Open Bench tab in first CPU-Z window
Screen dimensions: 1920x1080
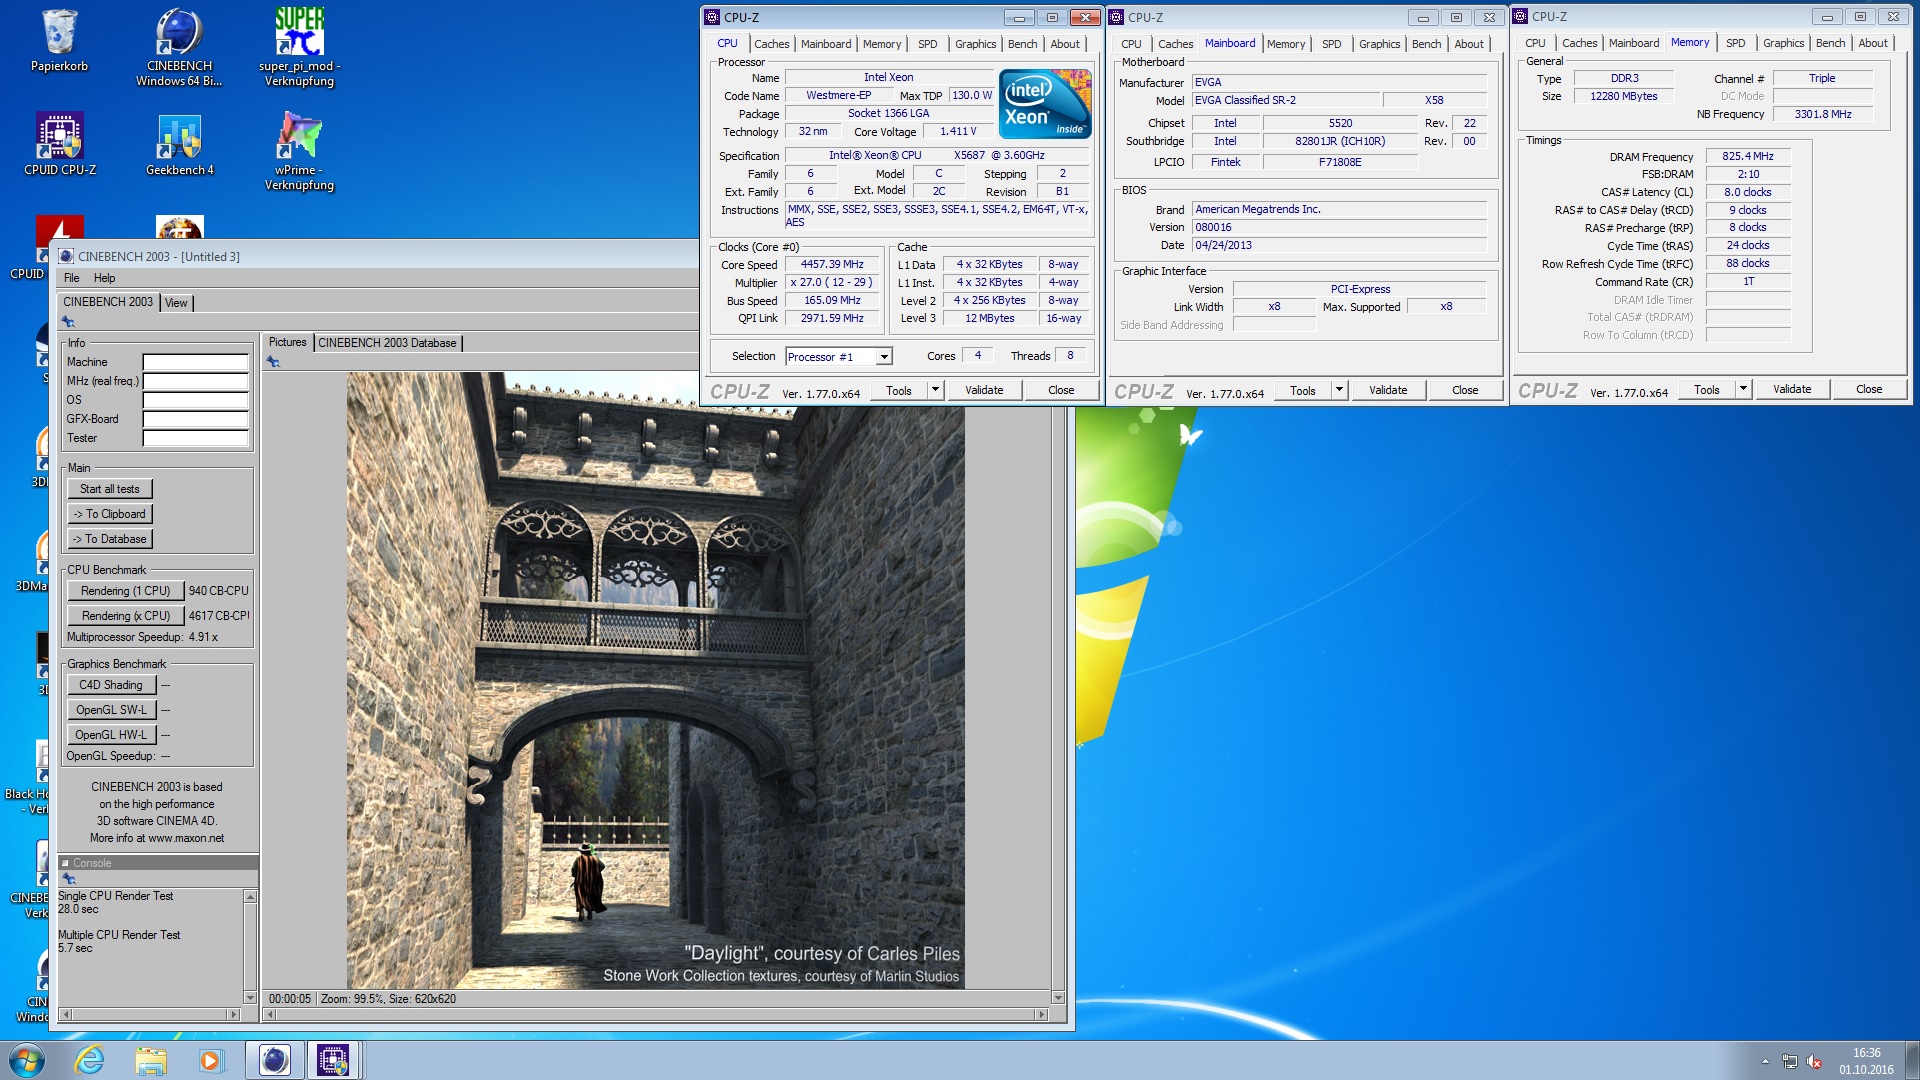(1022, 44)
